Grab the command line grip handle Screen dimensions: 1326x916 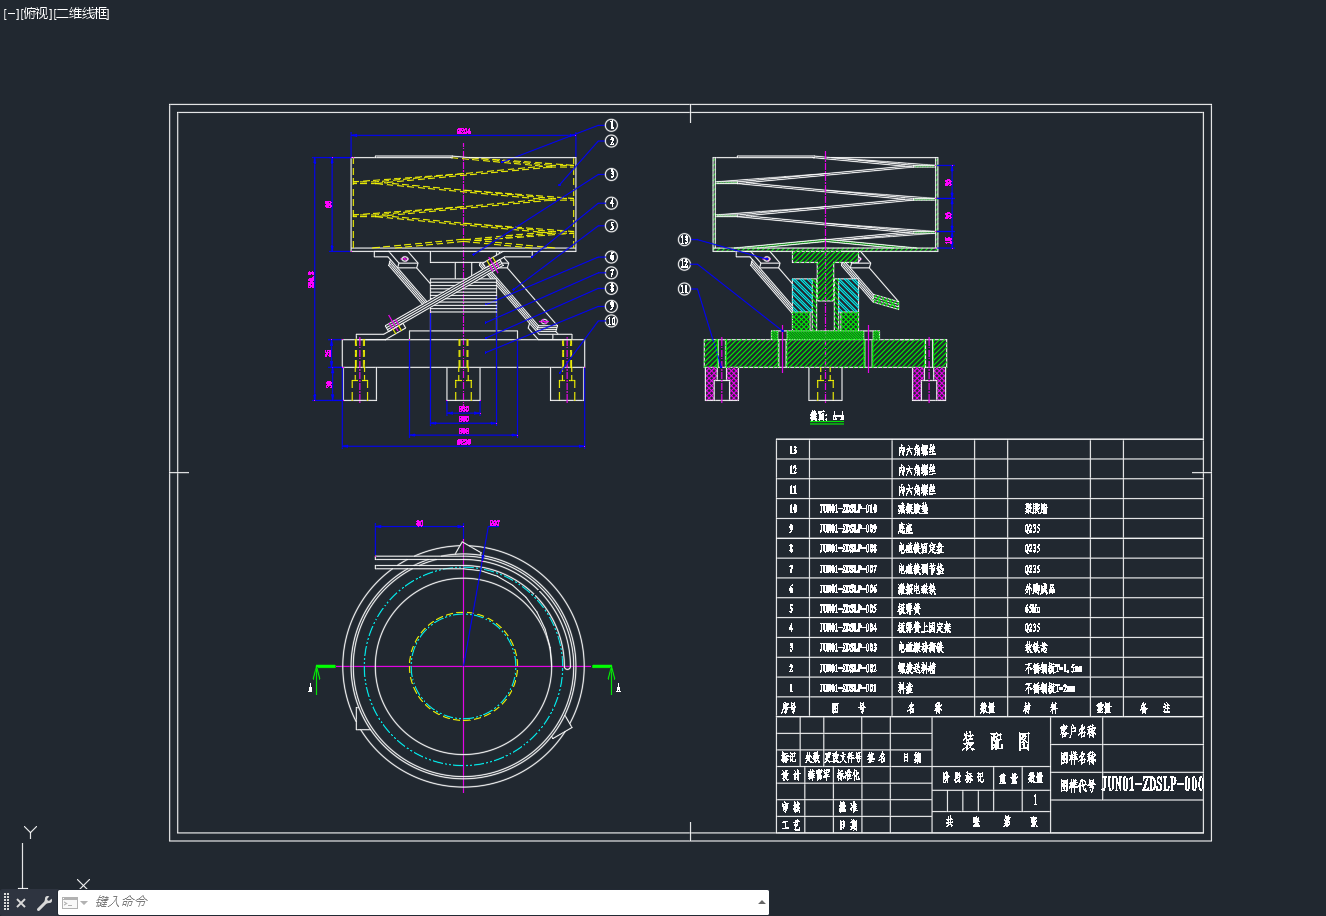6,903
